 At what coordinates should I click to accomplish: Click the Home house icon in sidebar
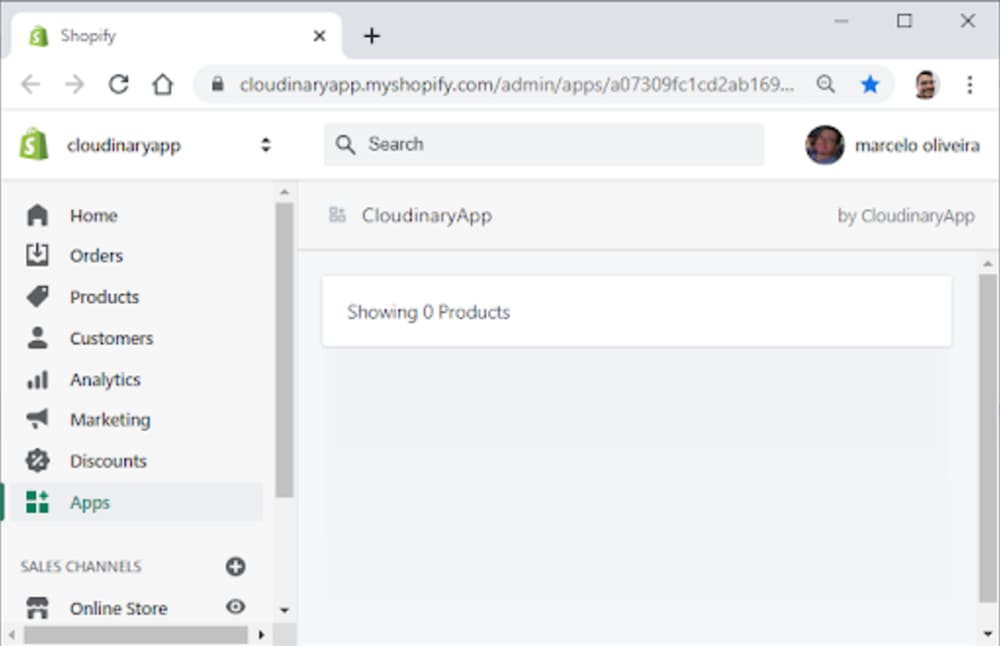click(x=37, y=215)
